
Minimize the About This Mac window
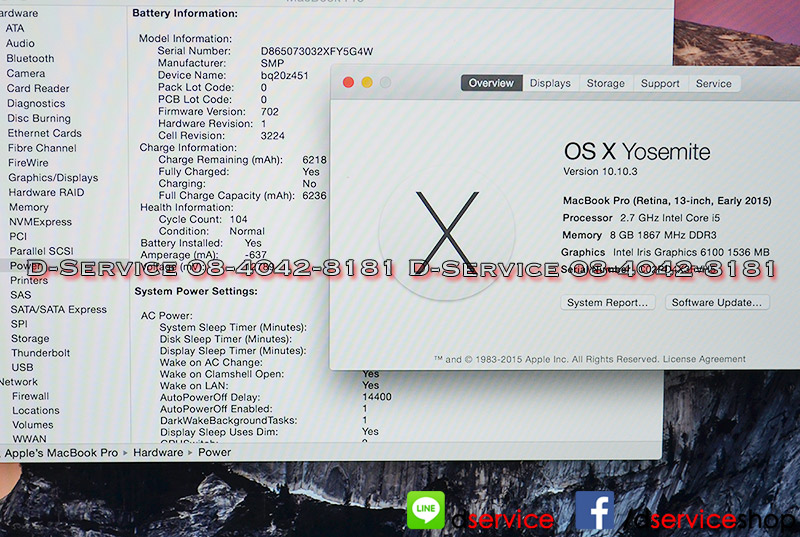(367, 82)
